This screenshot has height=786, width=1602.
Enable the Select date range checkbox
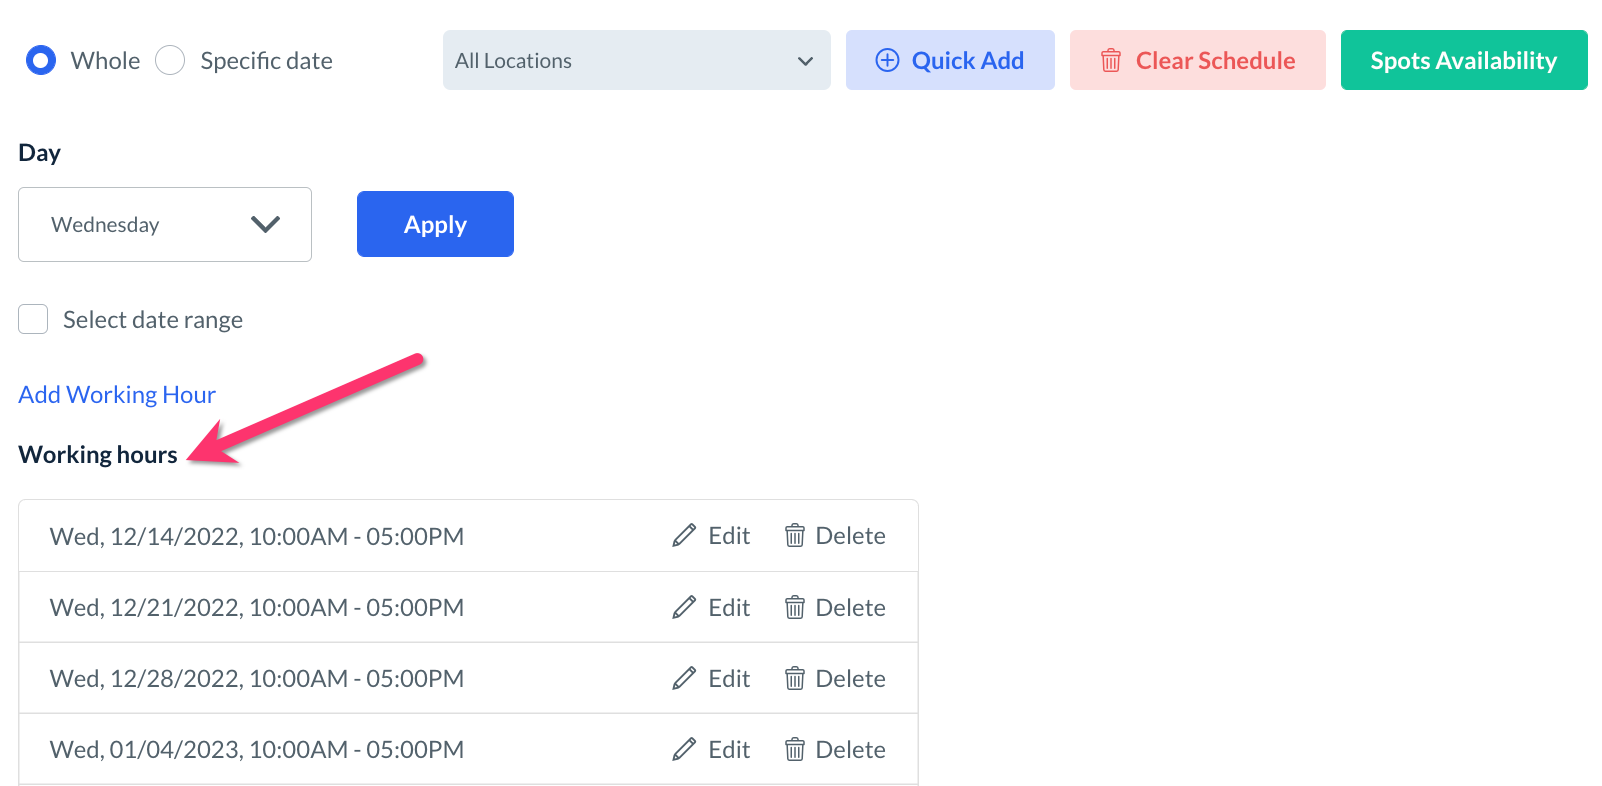click(34, 320)
